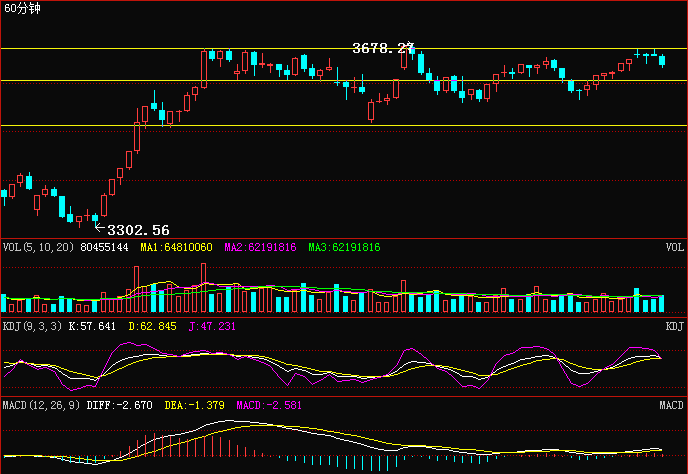Click the VOL label at panel right
The height and width of the screenshot is (474, 688).
[674, 247]
